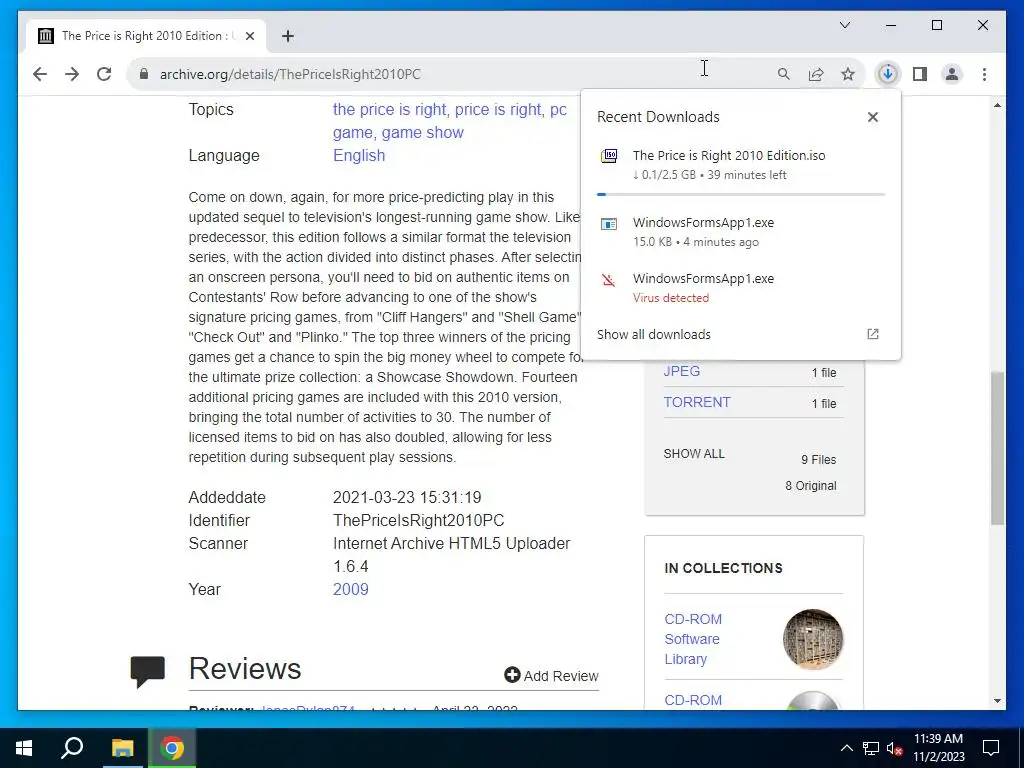Select the Addeddate value 2021-03-23 15:31:19

pyautogui.click(x=407, y=498)
